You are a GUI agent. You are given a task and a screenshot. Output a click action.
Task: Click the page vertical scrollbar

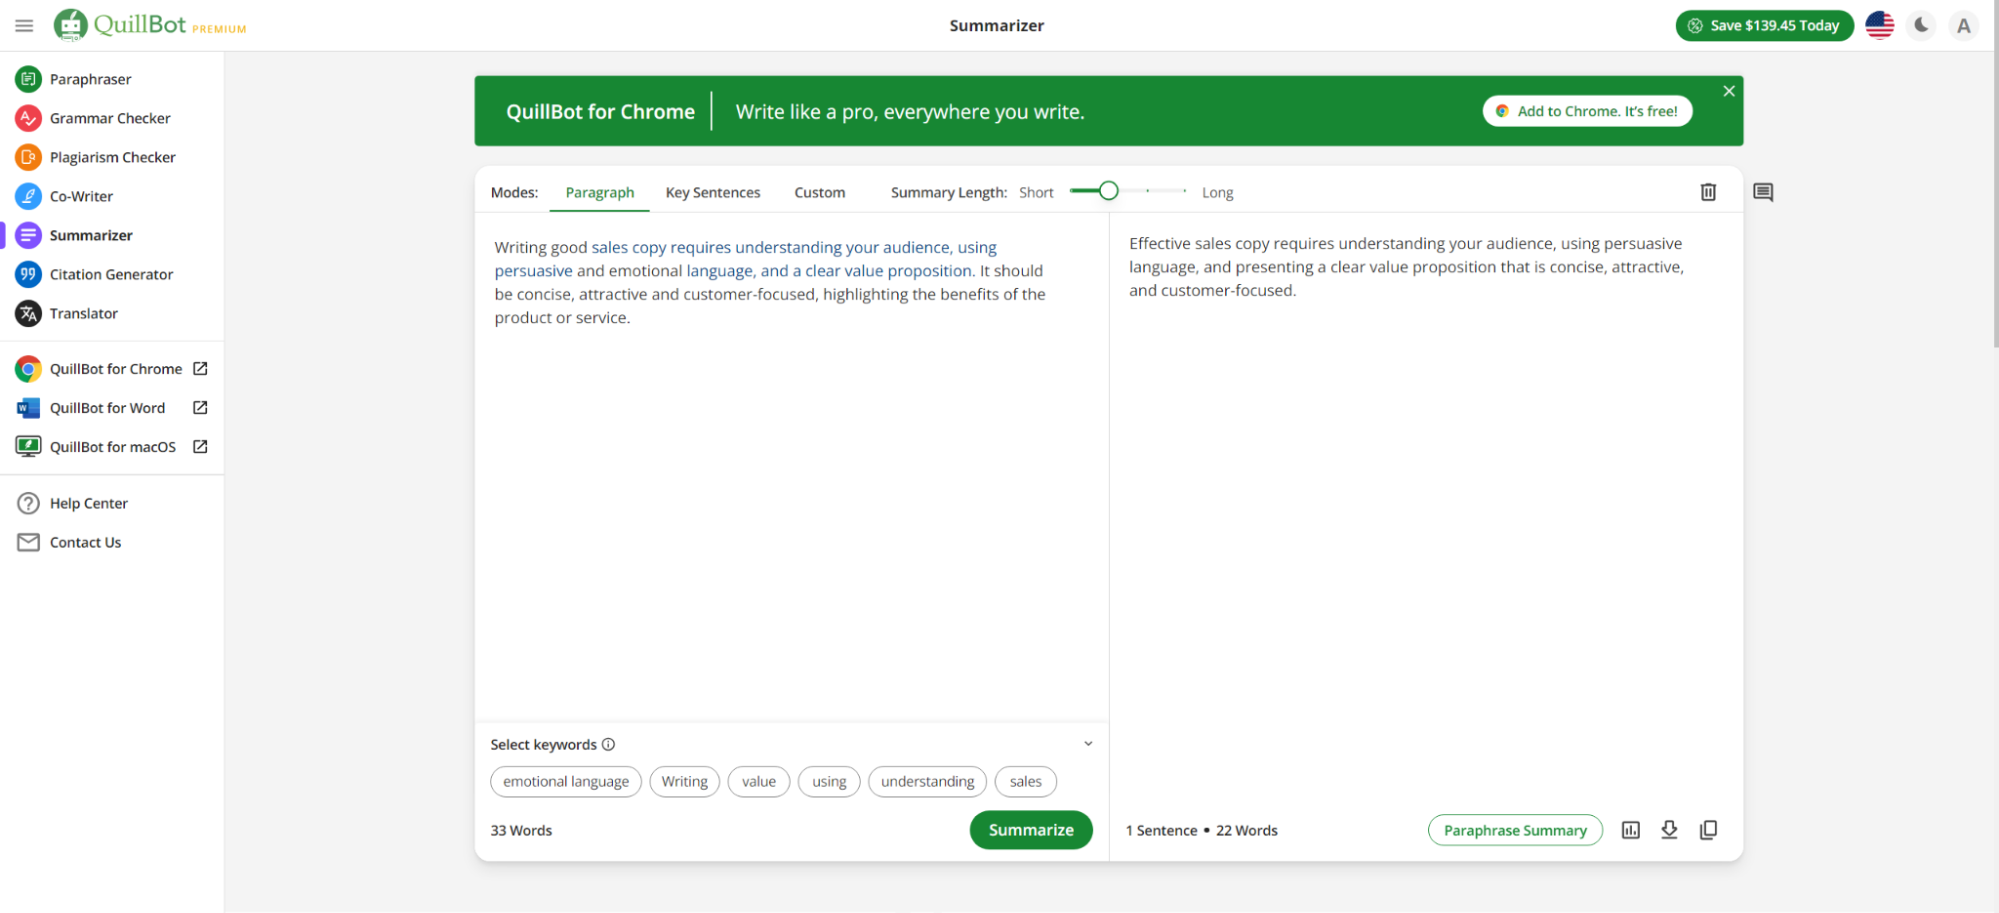[x=1995, y=174]
